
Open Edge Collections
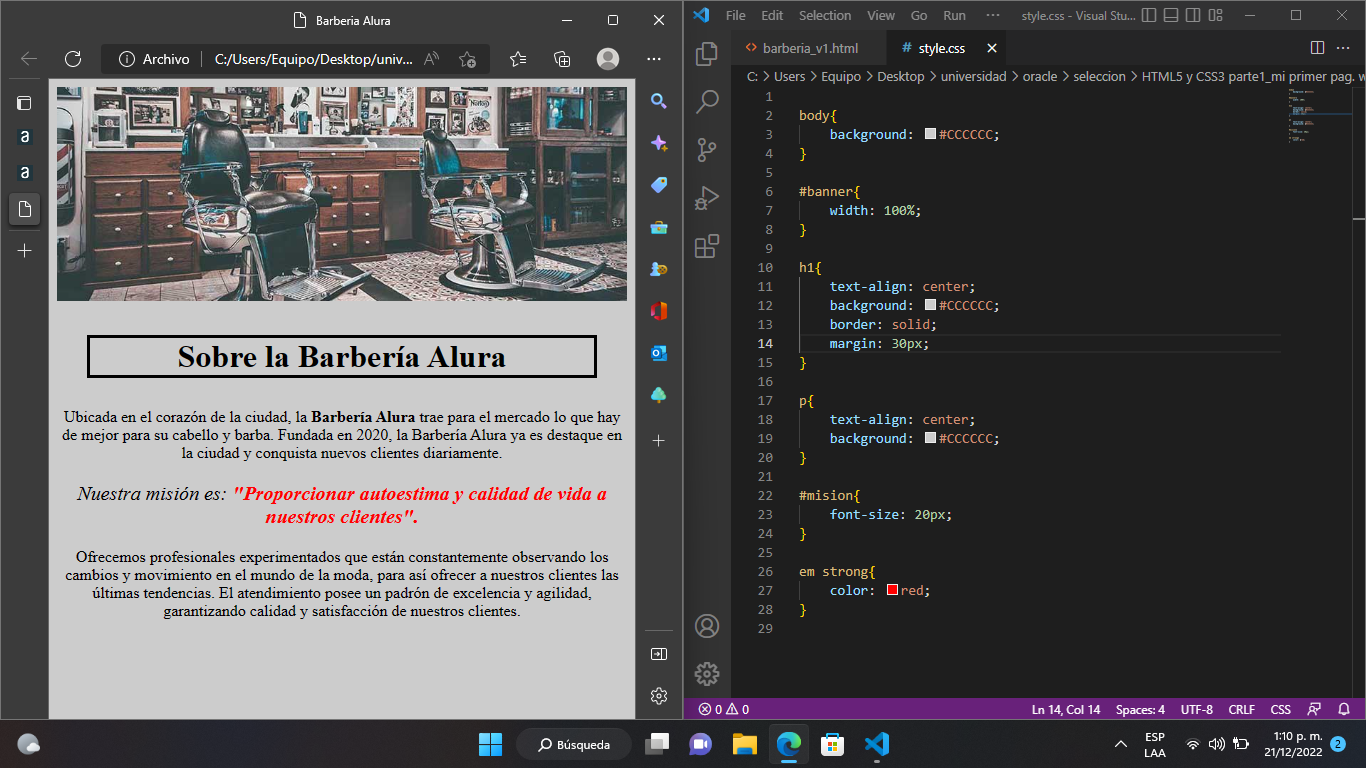coord(562,59)
